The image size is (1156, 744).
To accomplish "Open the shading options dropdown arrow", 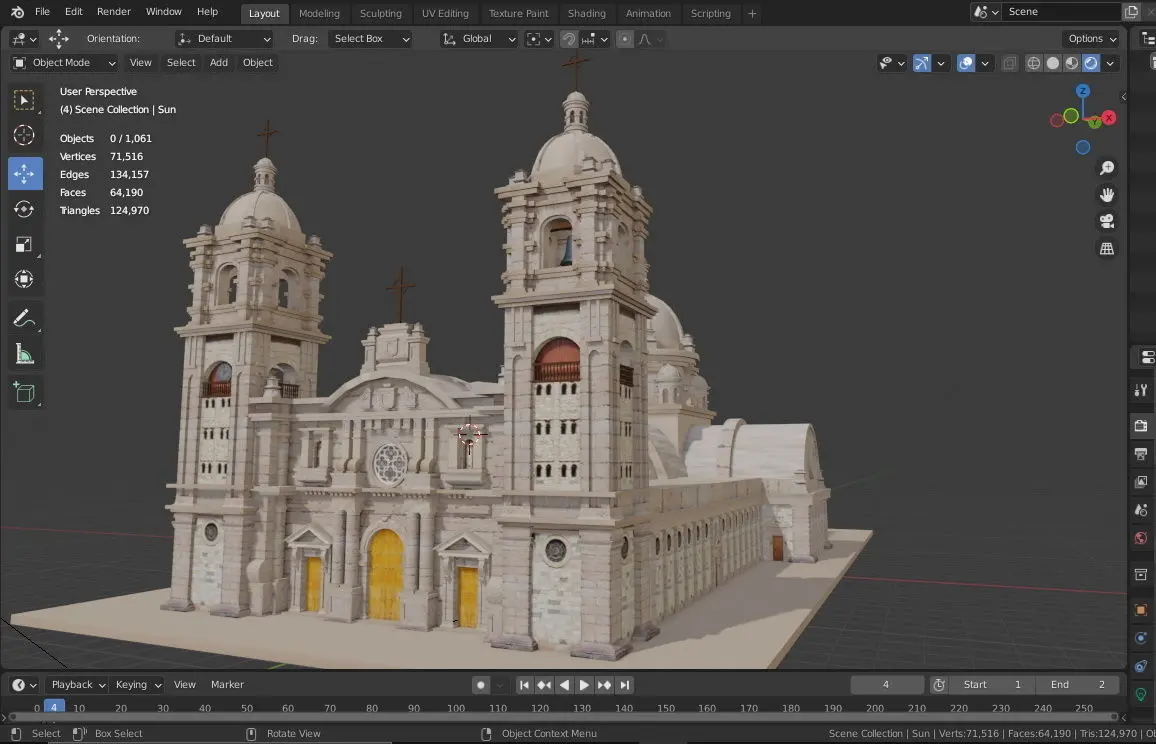I will point(1110,63).
